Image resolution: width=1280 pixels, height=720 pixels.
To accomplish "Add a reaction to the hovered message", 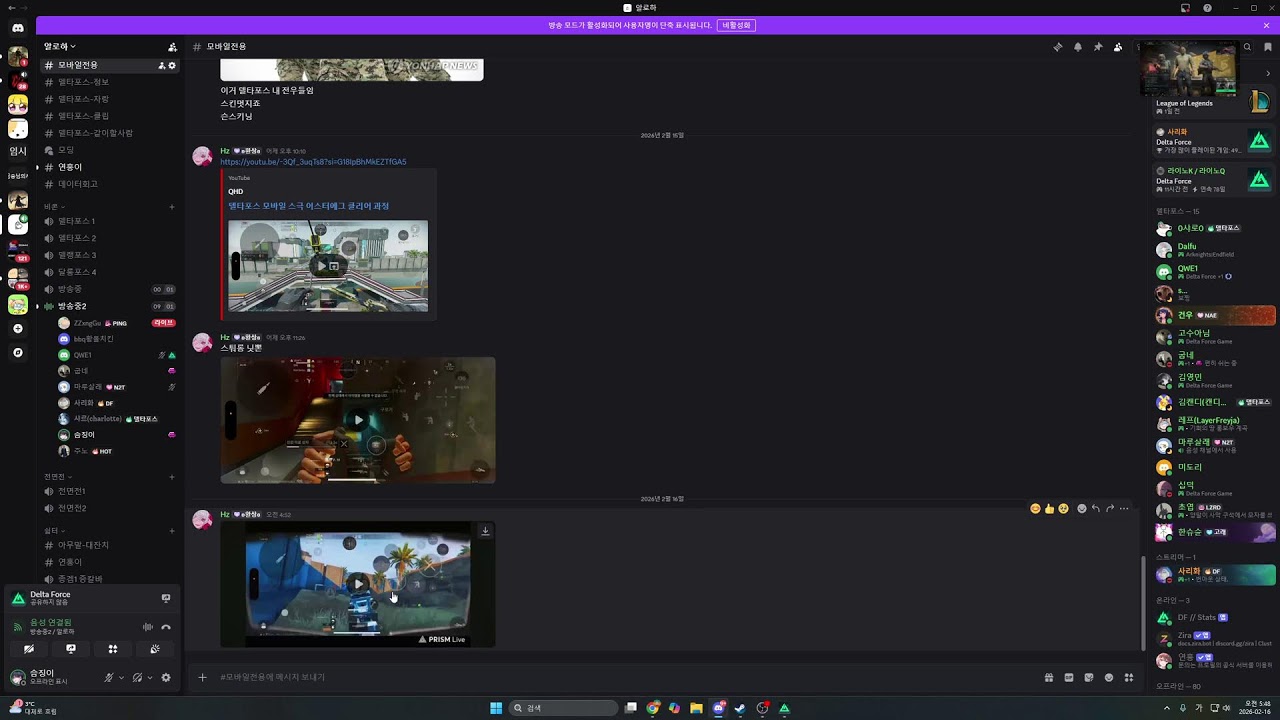I will pyautogui.click(x=1081, y=508).
